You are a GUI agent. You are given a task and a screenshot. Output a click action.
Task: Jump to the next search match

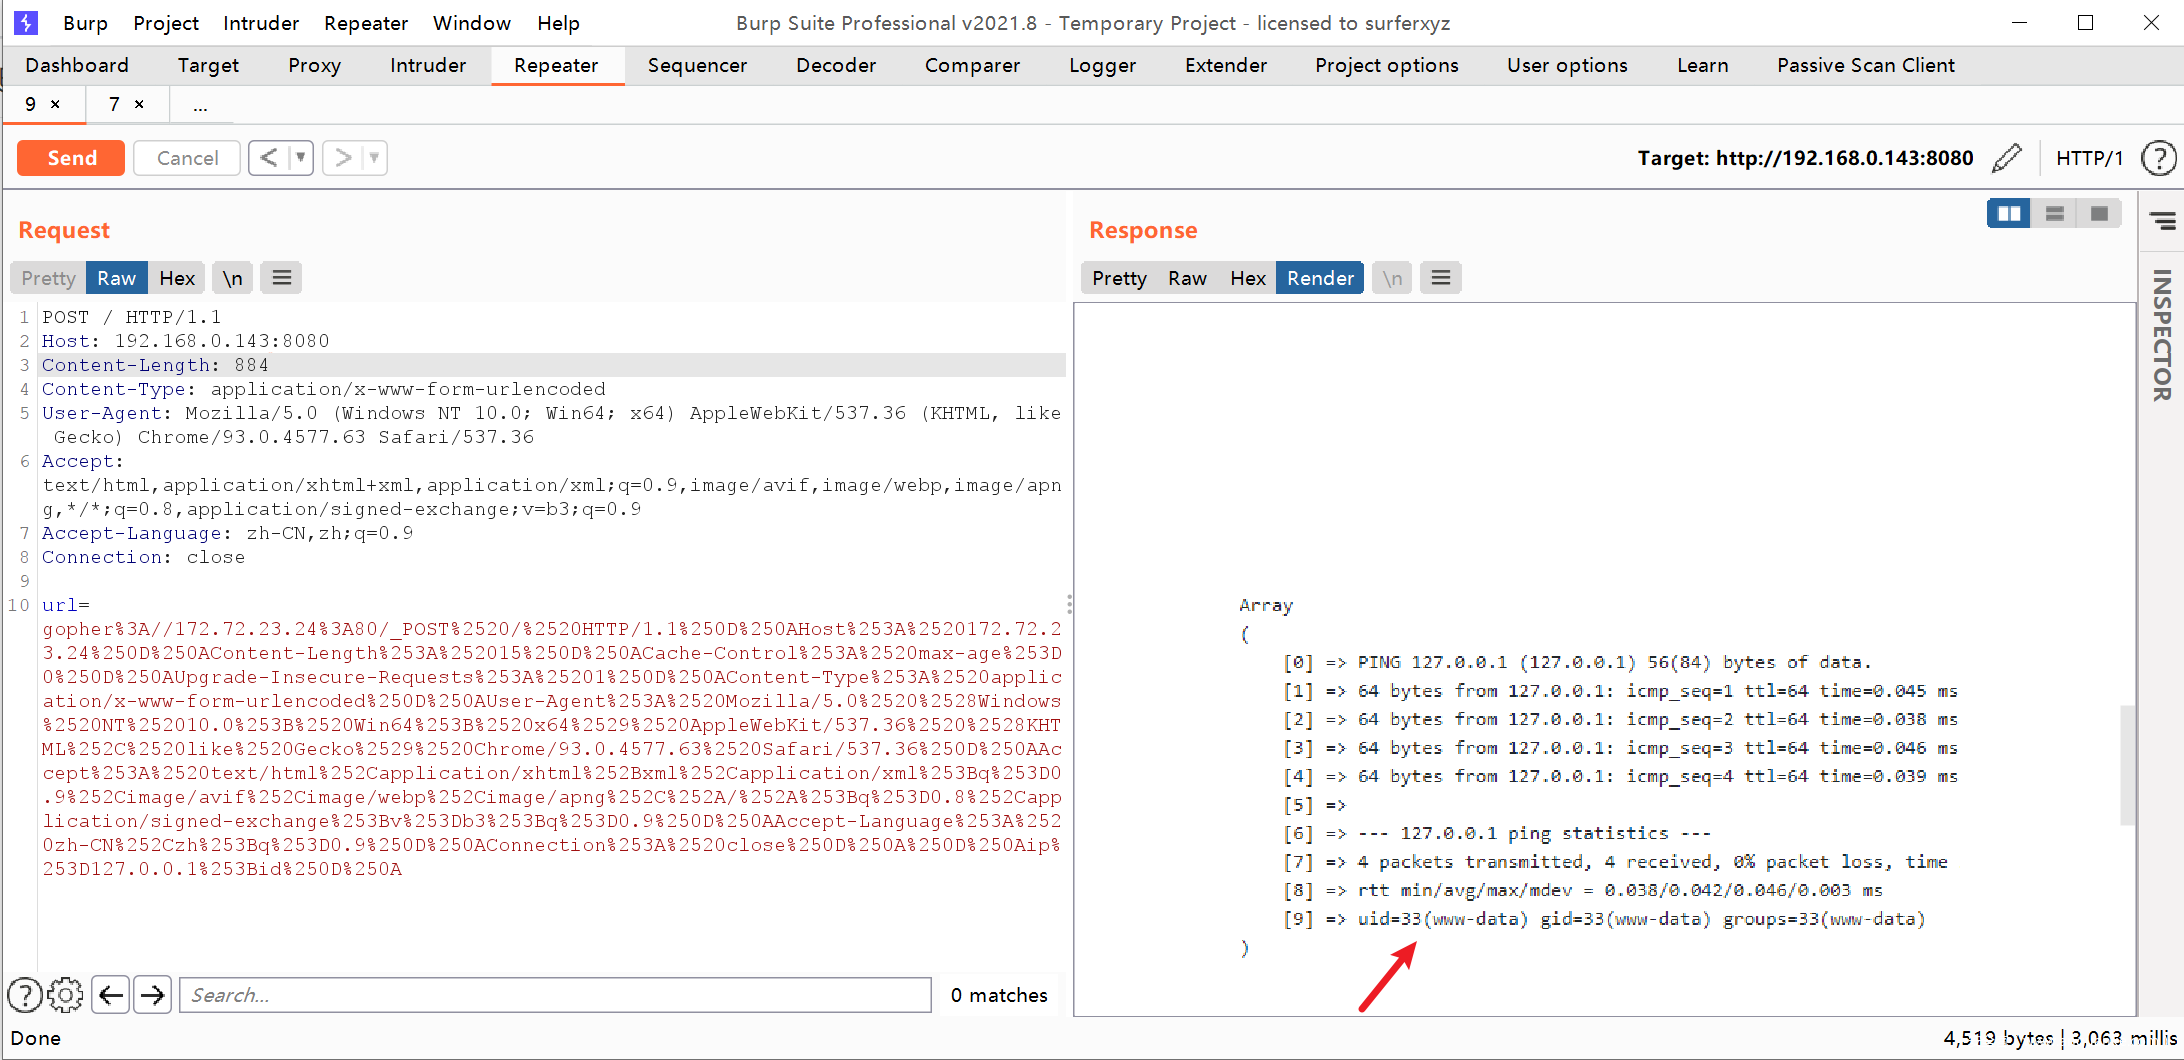pyautogui.click(x=152, y=995)
